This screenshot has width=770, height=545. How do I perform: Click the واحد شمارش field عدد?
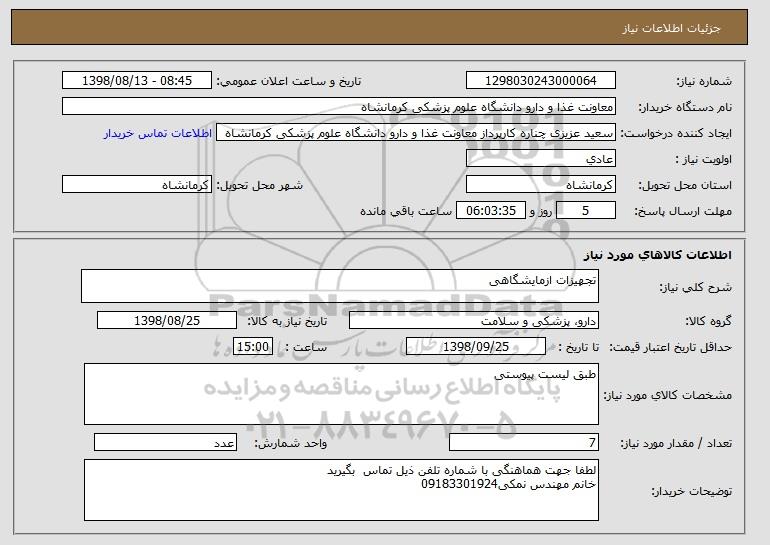pyautogui.click(x=165, y=442)
